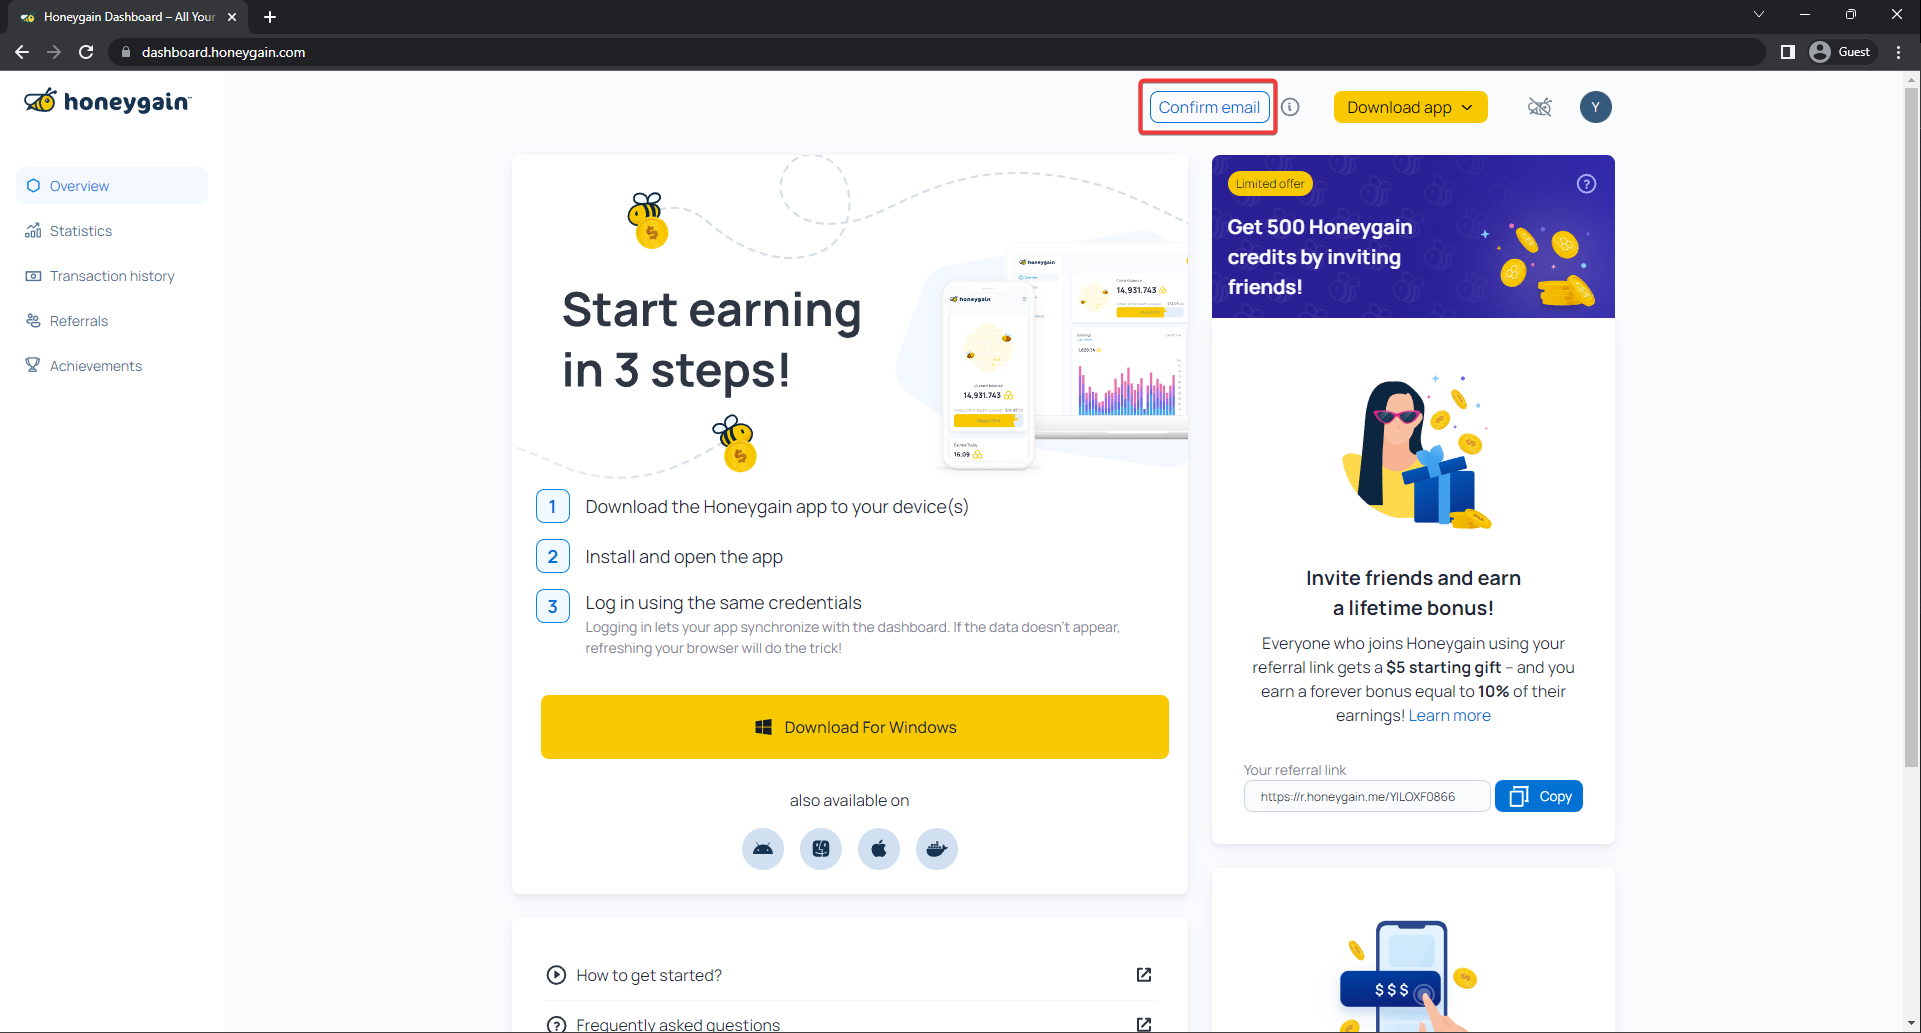Click the Confirm email button

click(x=1209, y=107)
